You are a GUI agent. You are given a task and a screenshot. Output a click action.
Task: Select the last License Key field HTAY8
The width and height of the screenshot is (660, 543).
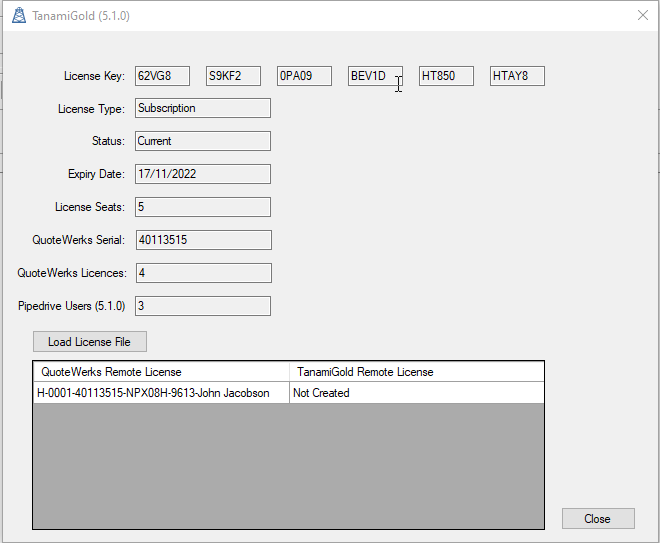[x=517, y=76]
